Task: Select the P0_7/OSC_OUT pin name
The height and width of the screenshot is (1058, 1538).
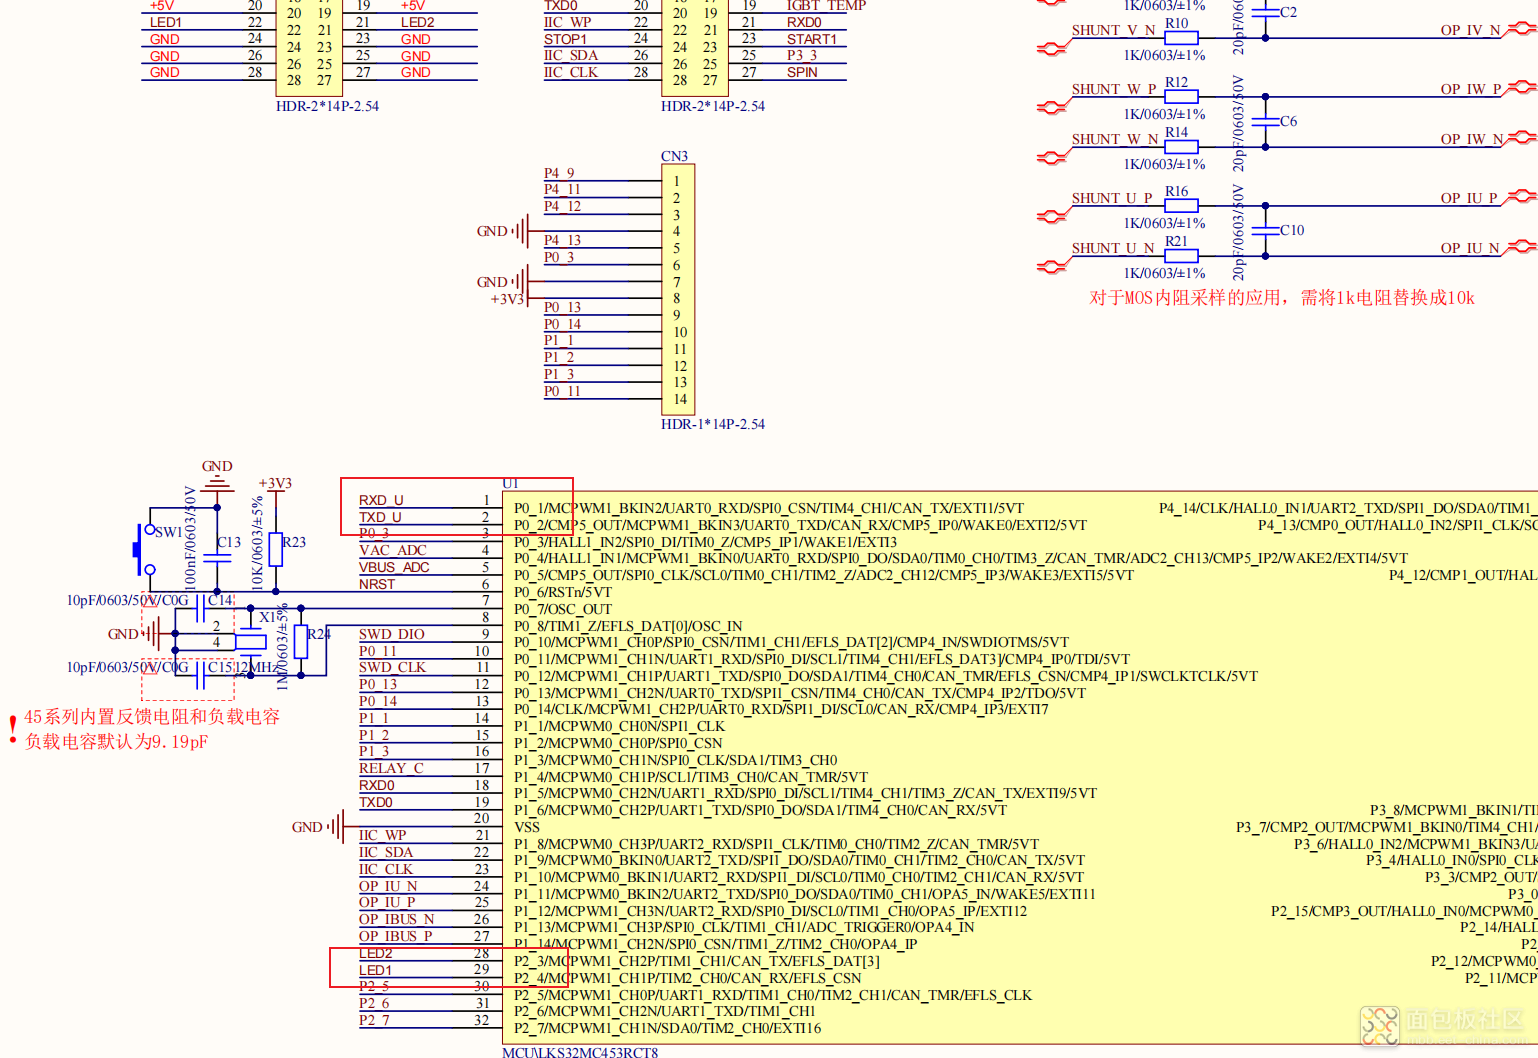Action: [x=563, y=609]
